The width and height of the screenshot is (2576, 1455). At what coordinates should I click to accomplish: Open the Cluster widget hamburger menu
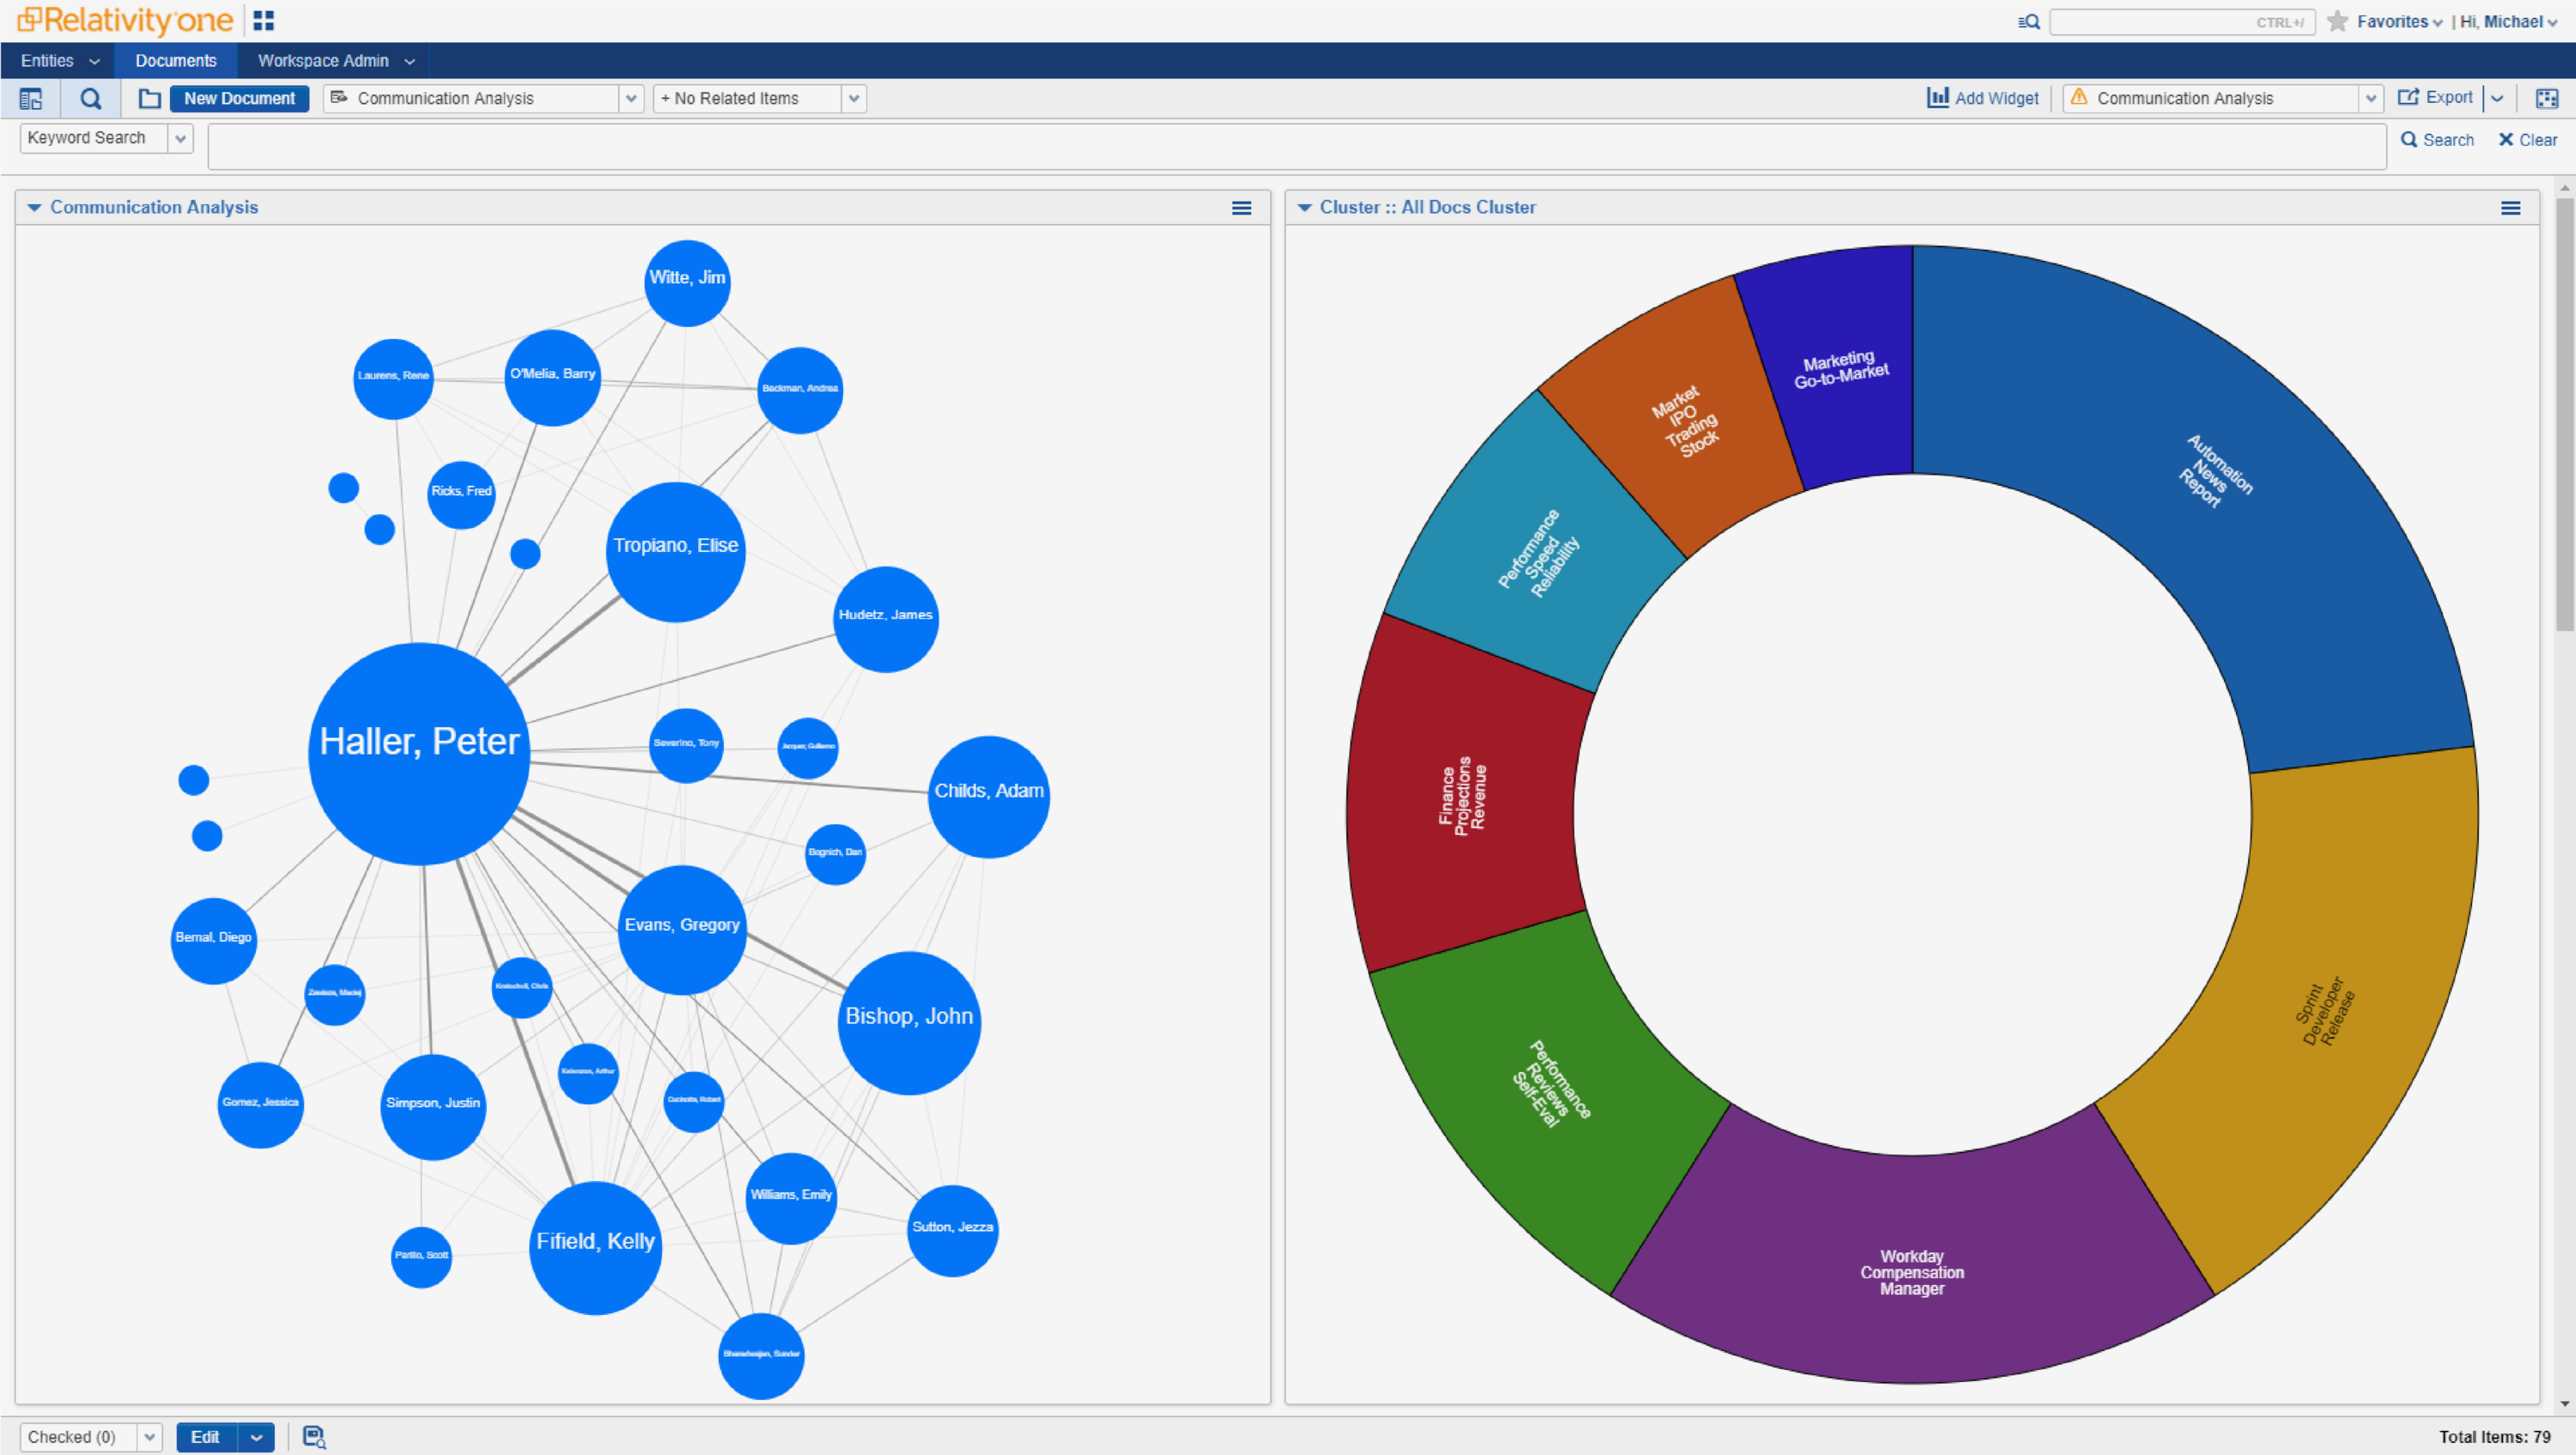pos(2510,208)
